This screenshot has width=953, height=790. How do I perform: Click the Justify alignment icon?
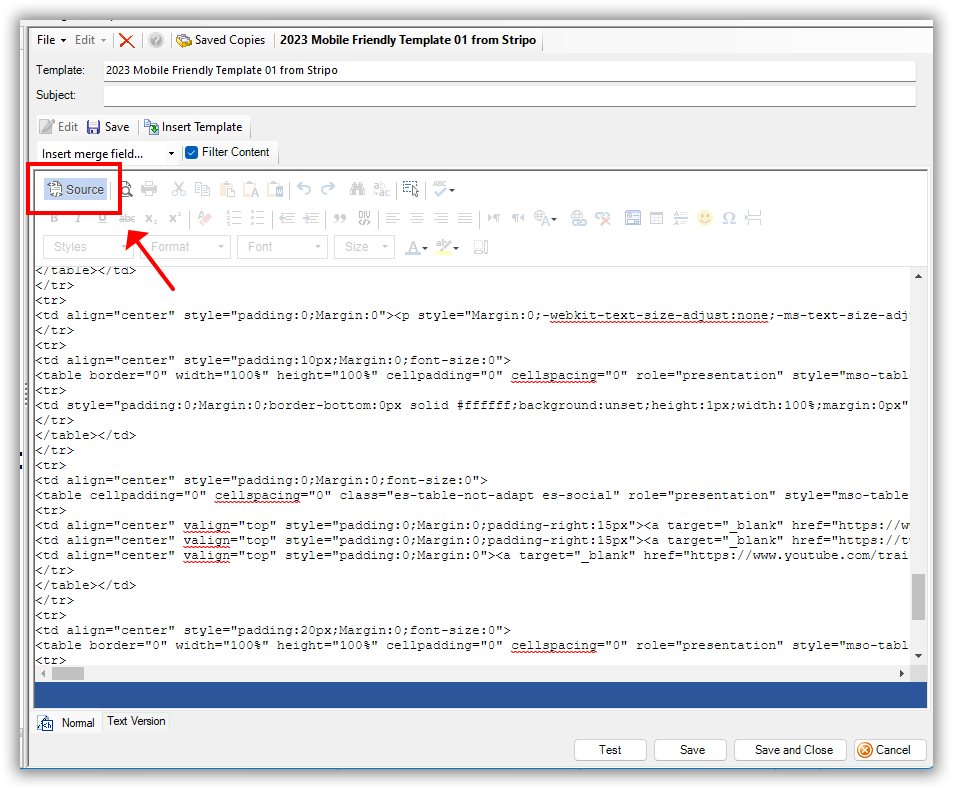(465, 218)
